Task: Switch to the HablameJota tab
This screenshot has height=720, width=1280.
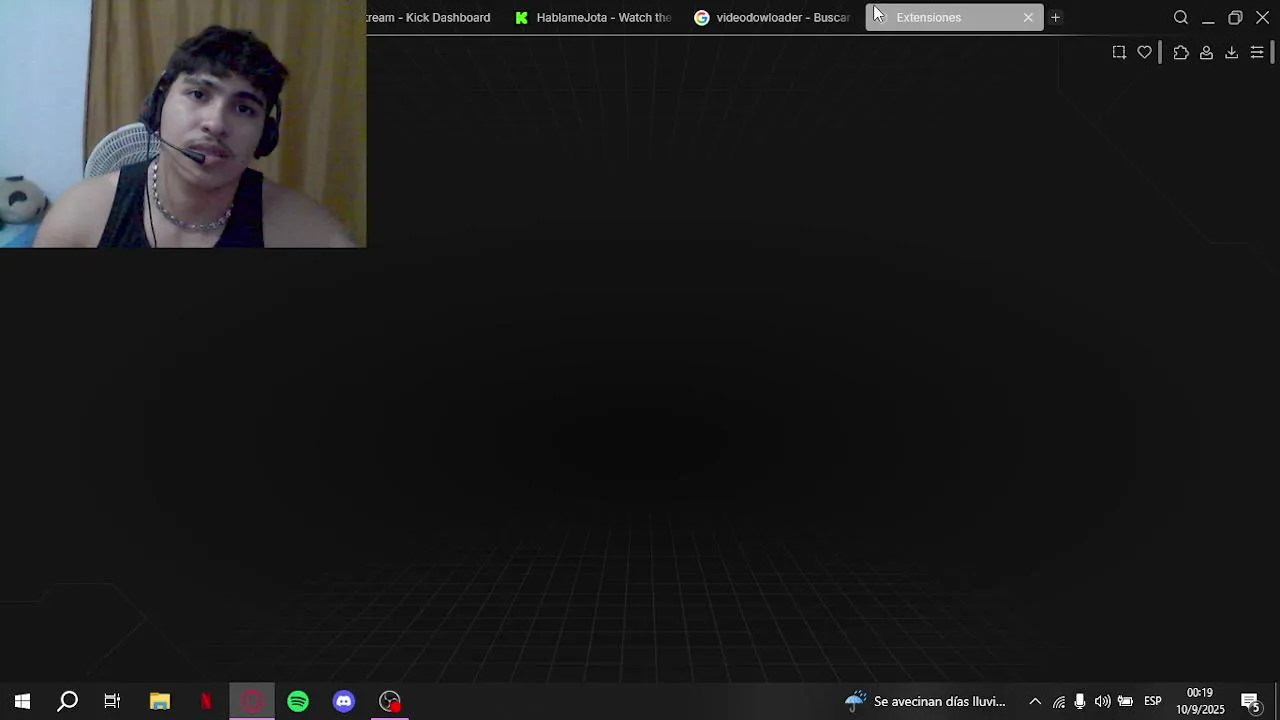Action: coord(593,17)
